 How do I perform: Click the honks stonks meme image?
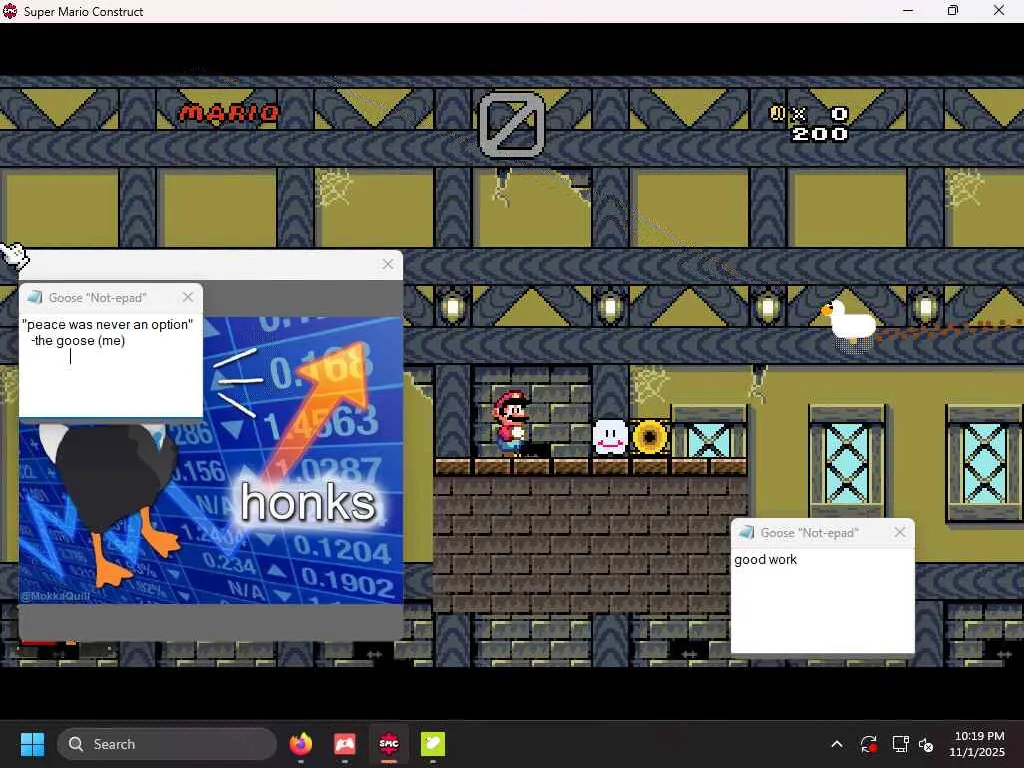point(212,460)
